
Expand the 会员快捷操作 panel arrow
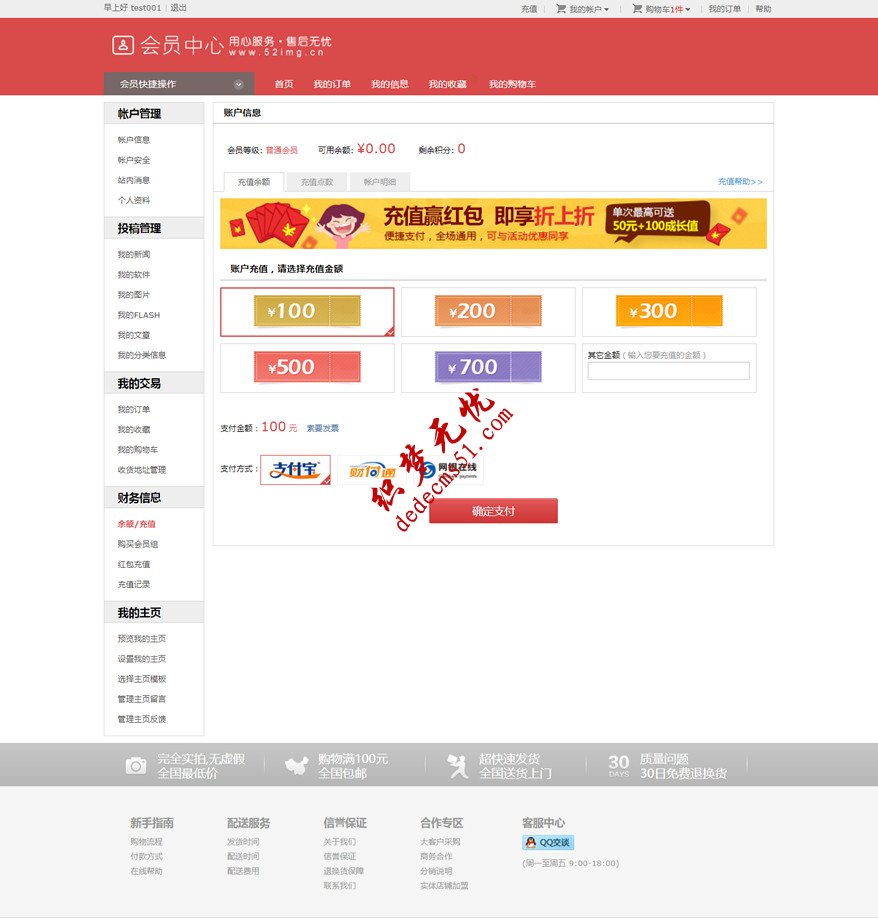(x=238, y=85)
